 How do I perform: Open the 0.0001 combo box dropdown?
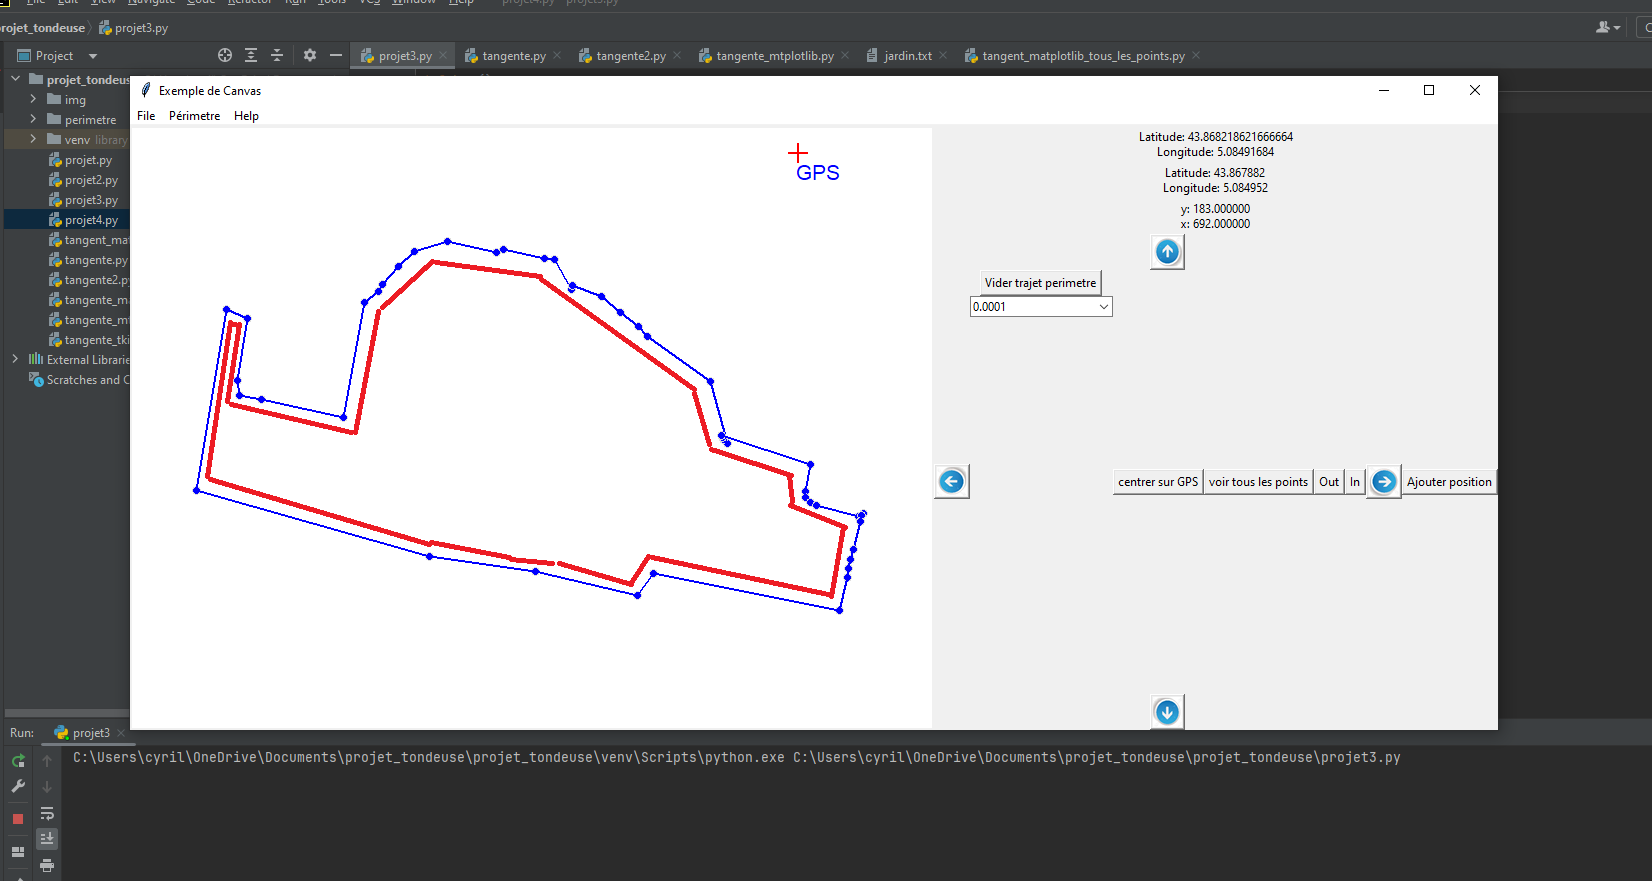[1104, 307]
